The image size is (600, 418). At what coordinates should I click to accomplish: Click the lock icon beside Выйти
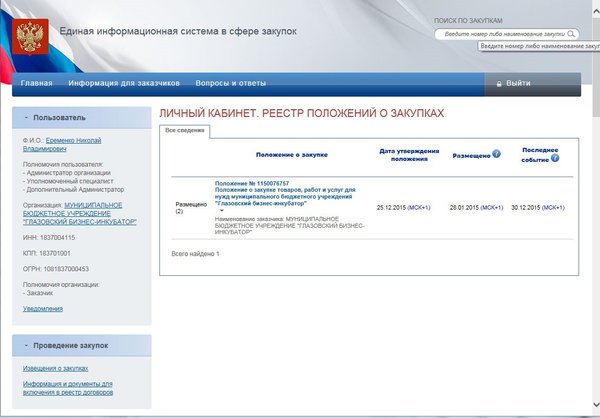(498, 83)
